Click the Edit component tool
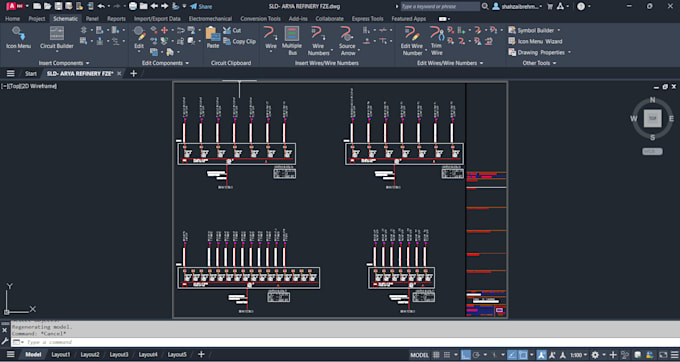This screenshot has height=362, width=680. pyautogui.click(x=139, y=38)
